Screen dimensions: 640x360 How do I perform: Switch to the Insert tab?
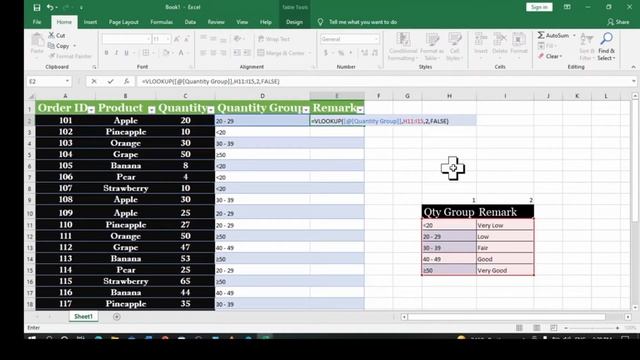90,22
